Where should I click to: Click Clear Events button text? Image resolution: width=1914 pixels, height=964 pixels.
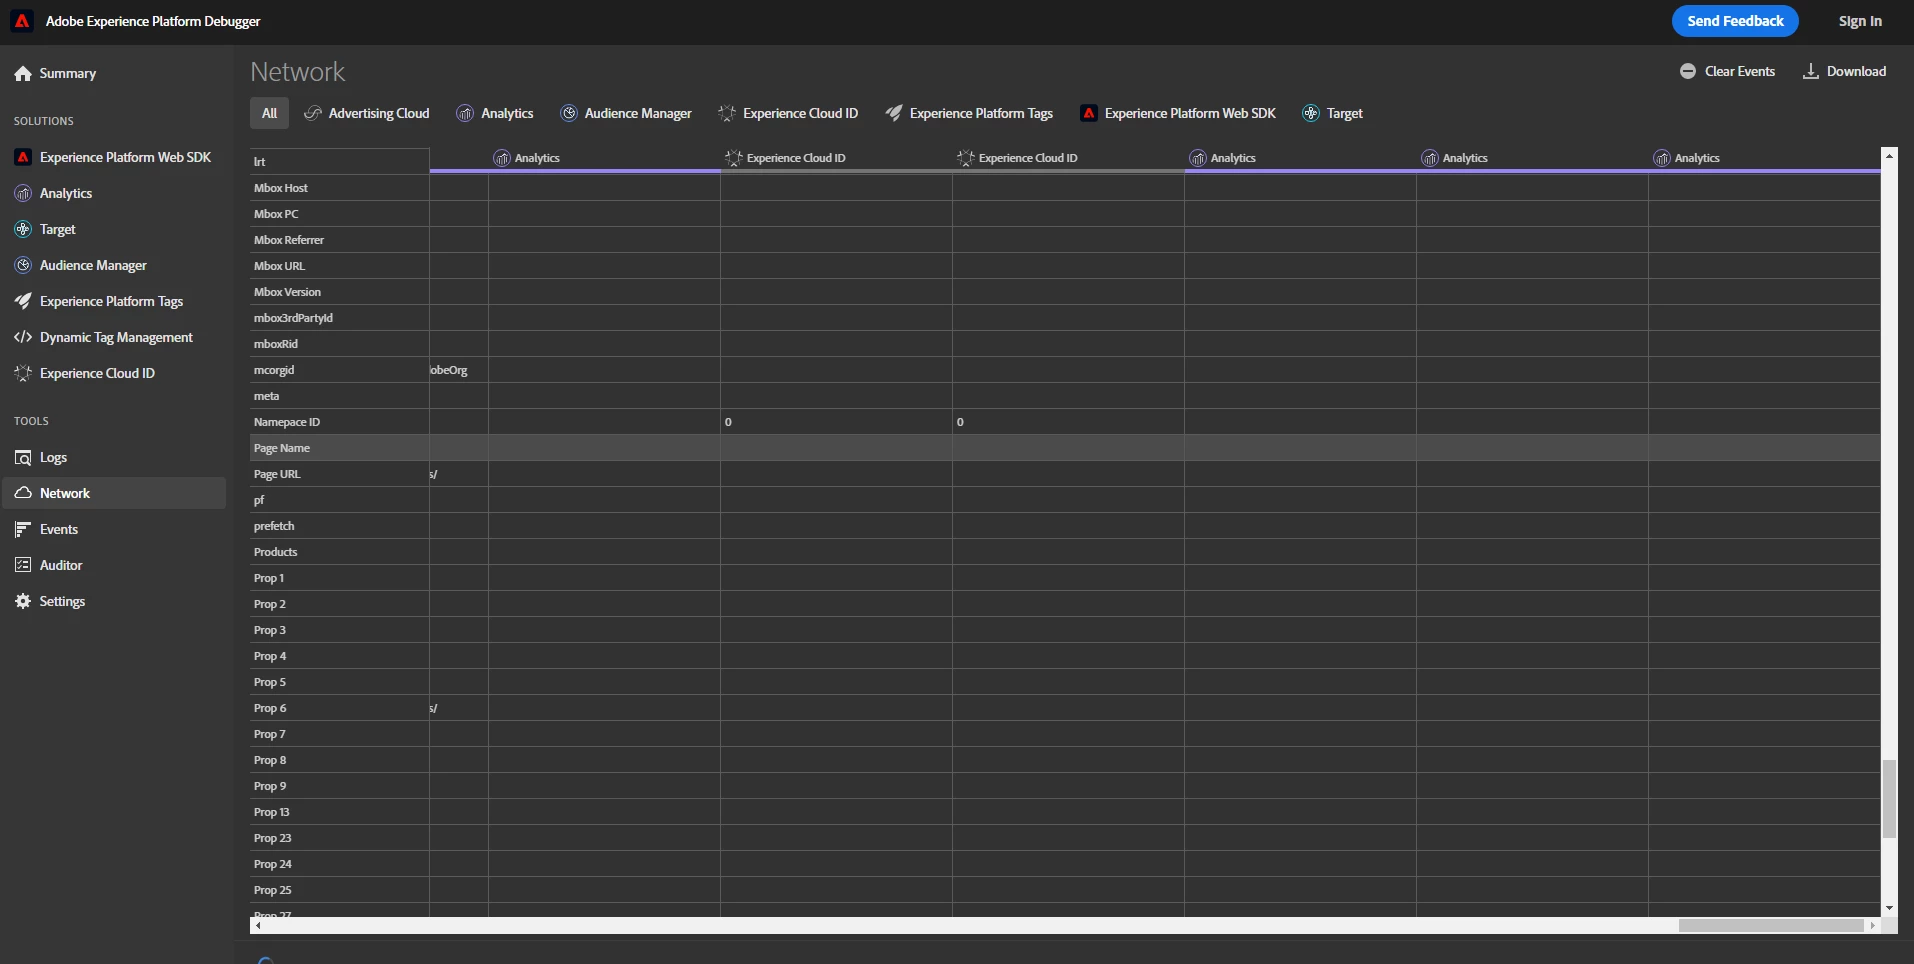point(1740,72)
